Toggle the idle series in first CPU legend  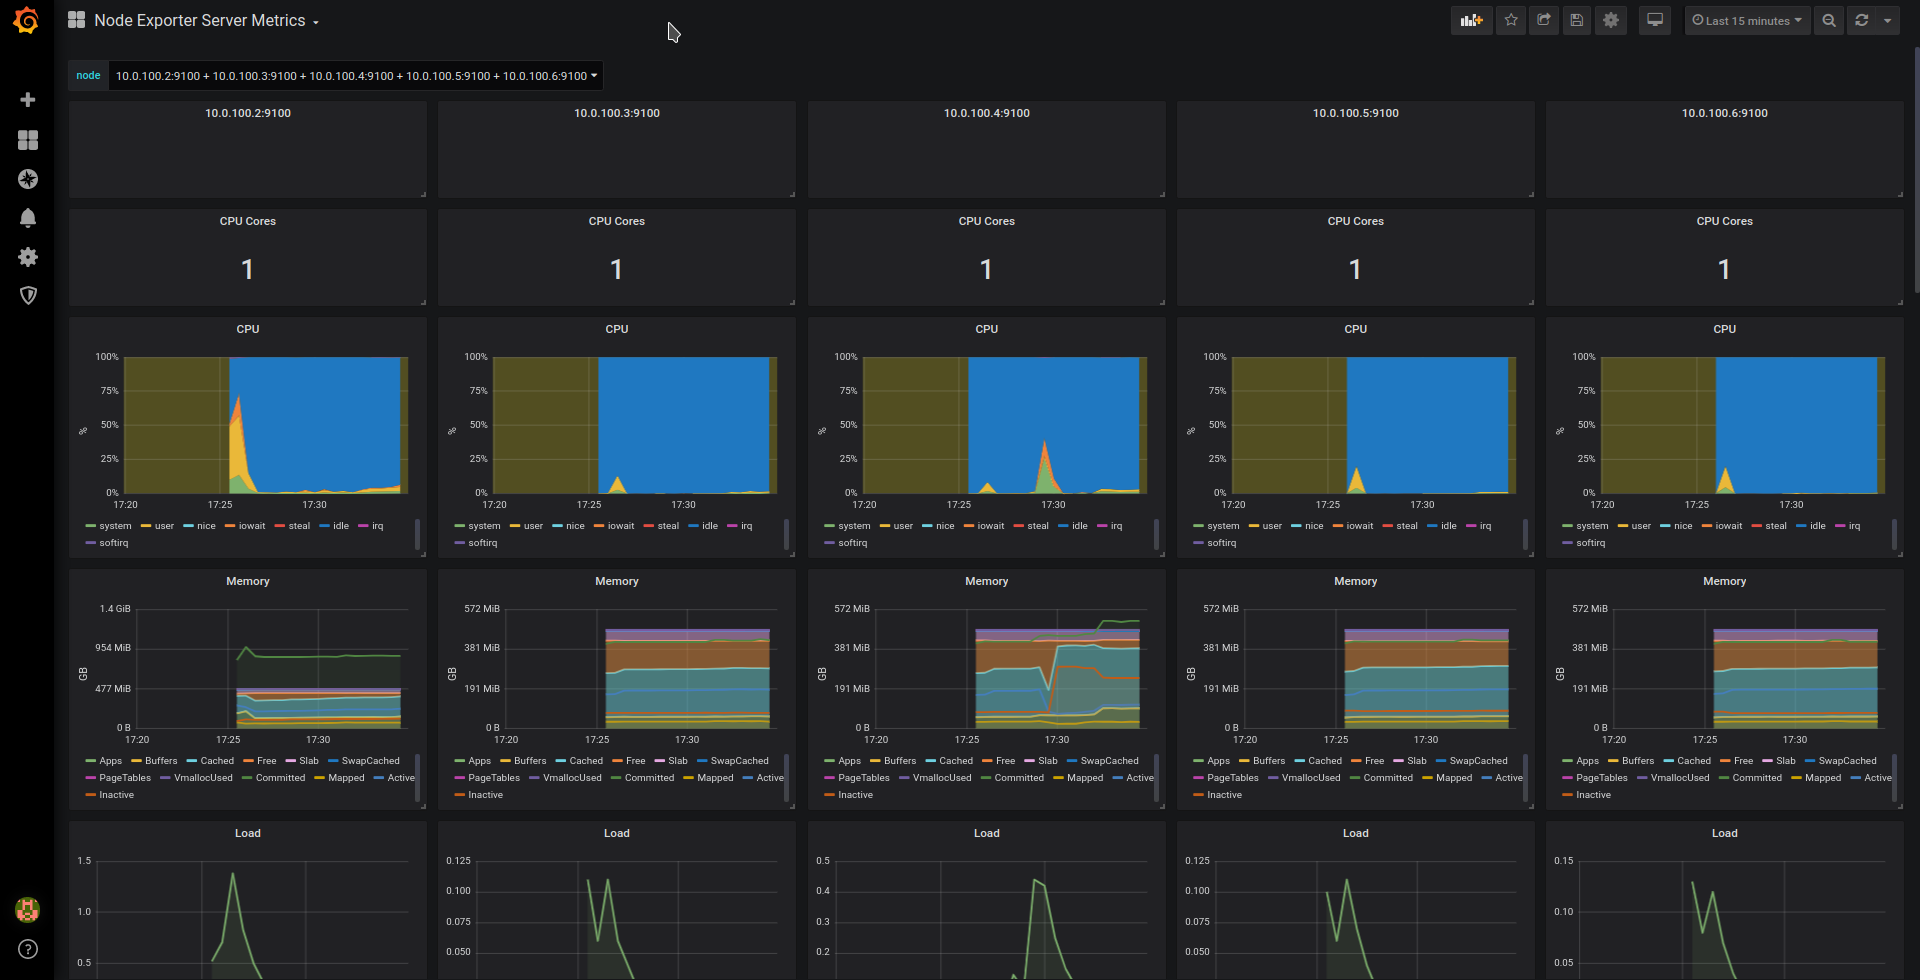(340, 526)
